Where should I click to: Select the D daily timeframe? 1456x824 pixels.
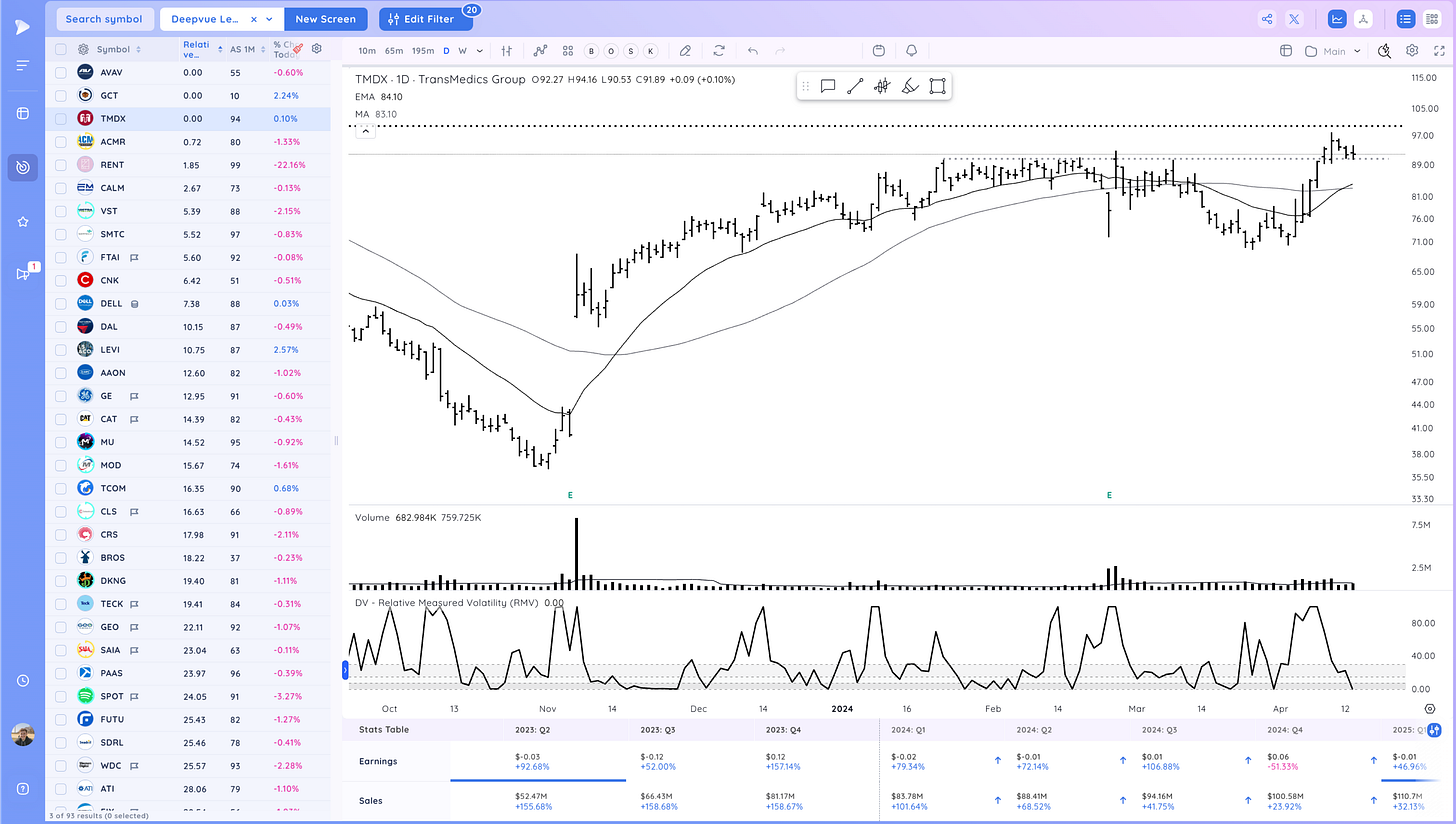point(446,51)
